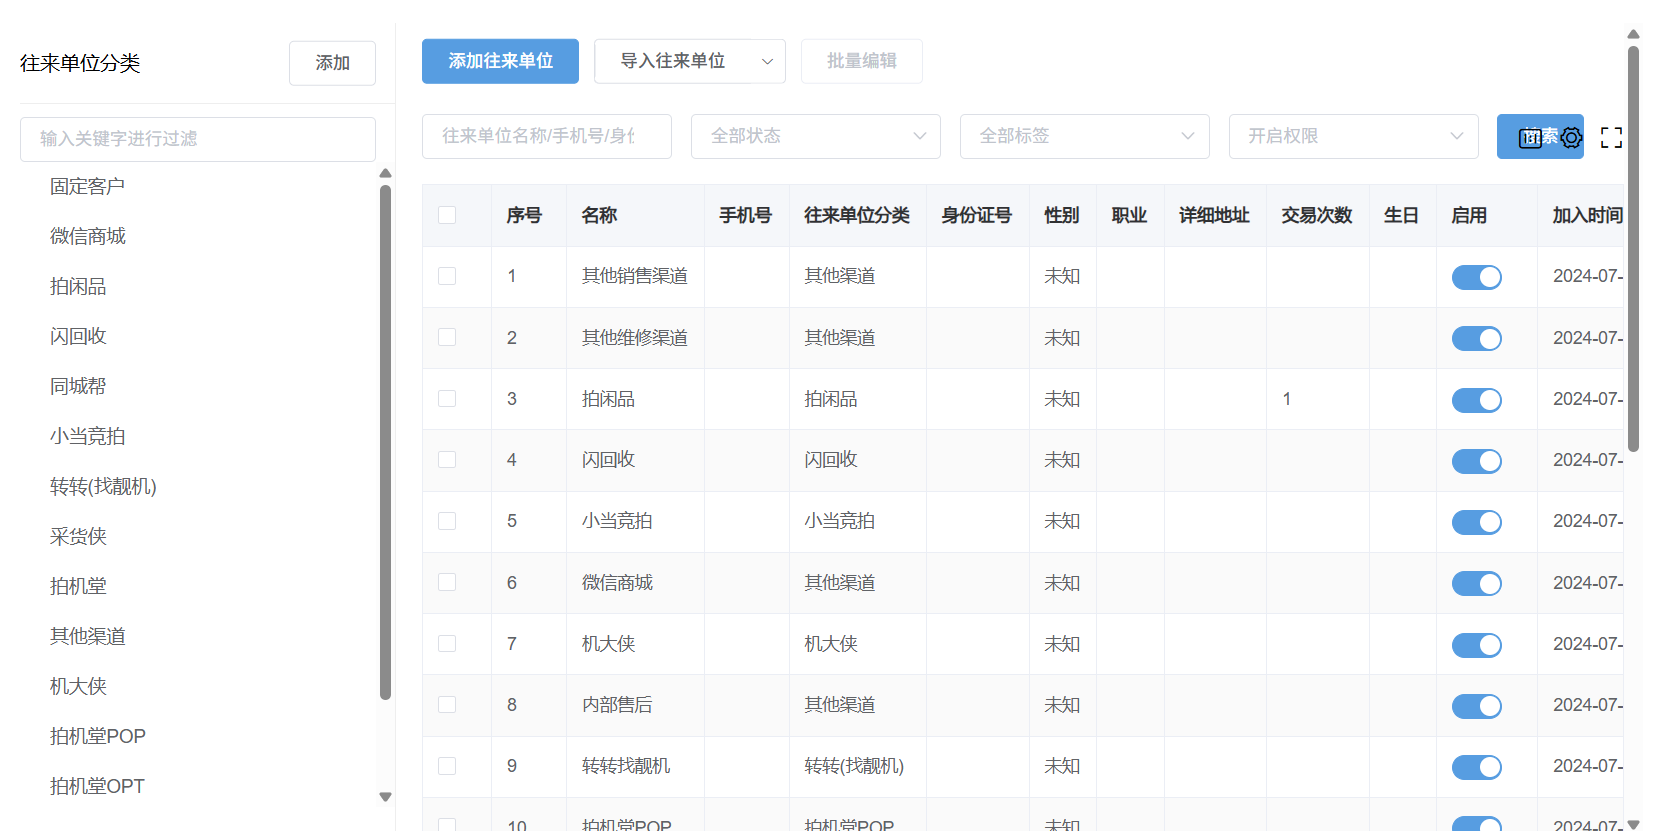The height and width of the screenshot is (831, 1661).
Task: Check the select-all checkbox in table header
Action: tap(447, 215)
